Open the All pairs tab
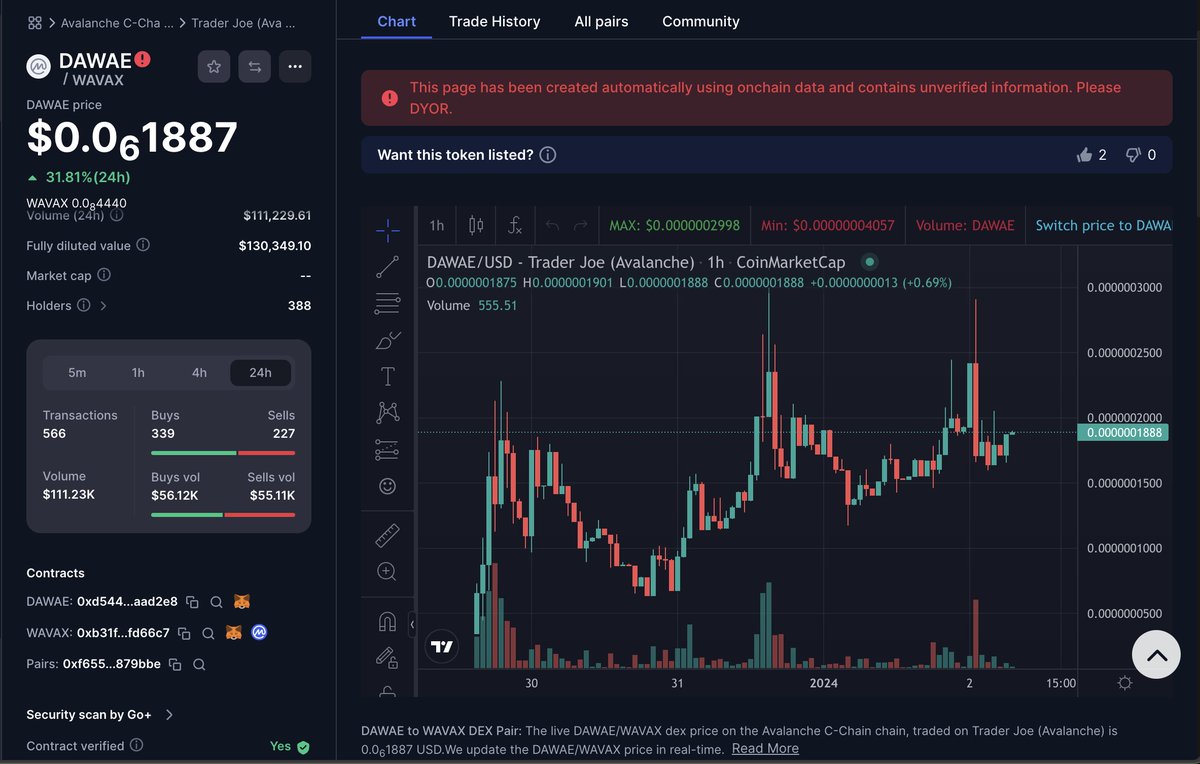 601,21
